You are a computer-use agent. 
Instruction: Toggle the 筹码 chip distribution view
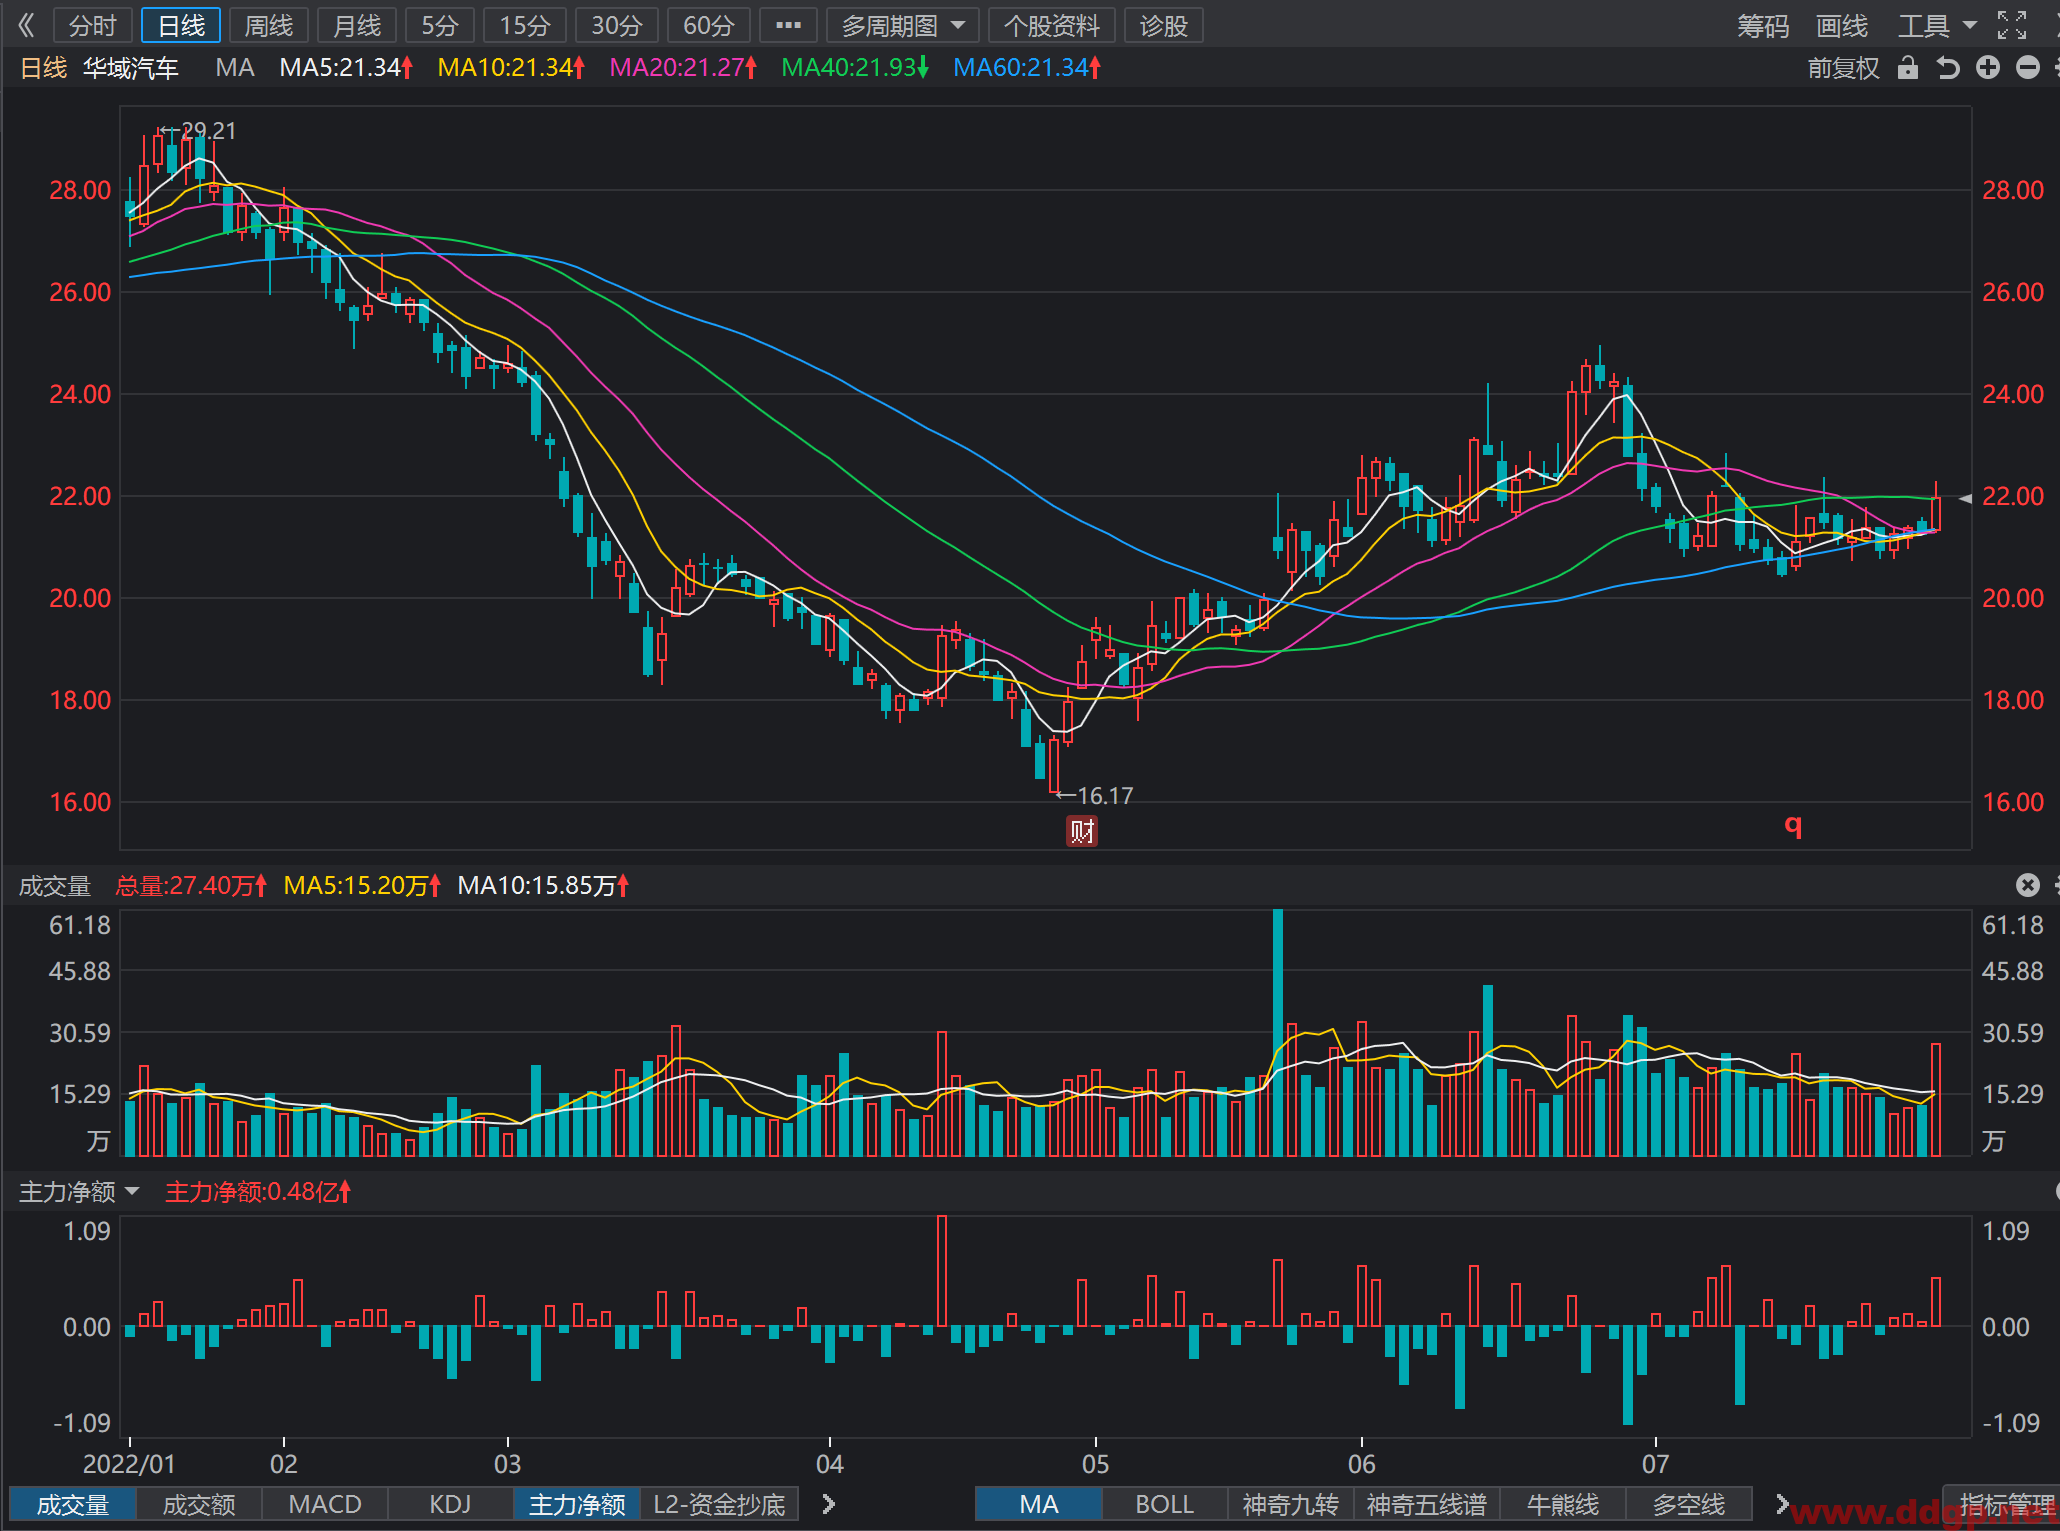(1763, 26)
